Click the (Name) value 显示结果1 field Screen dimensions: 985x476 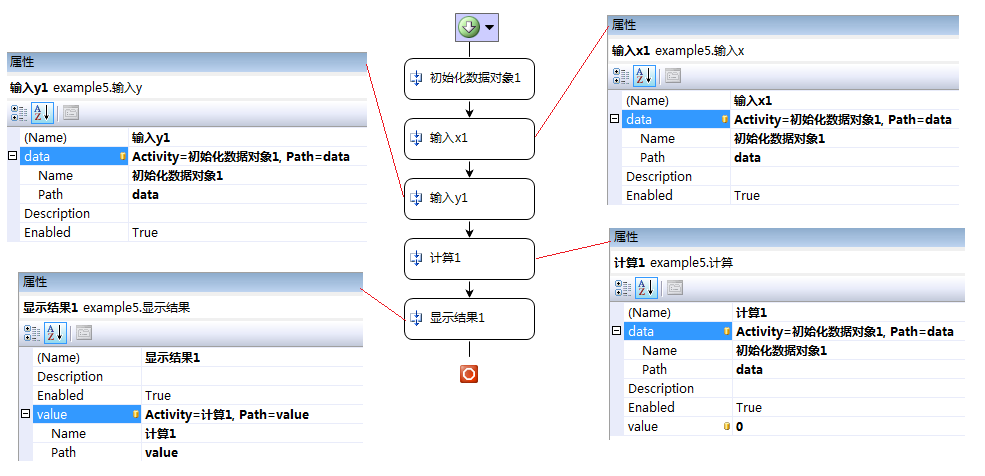click(253, 358)
